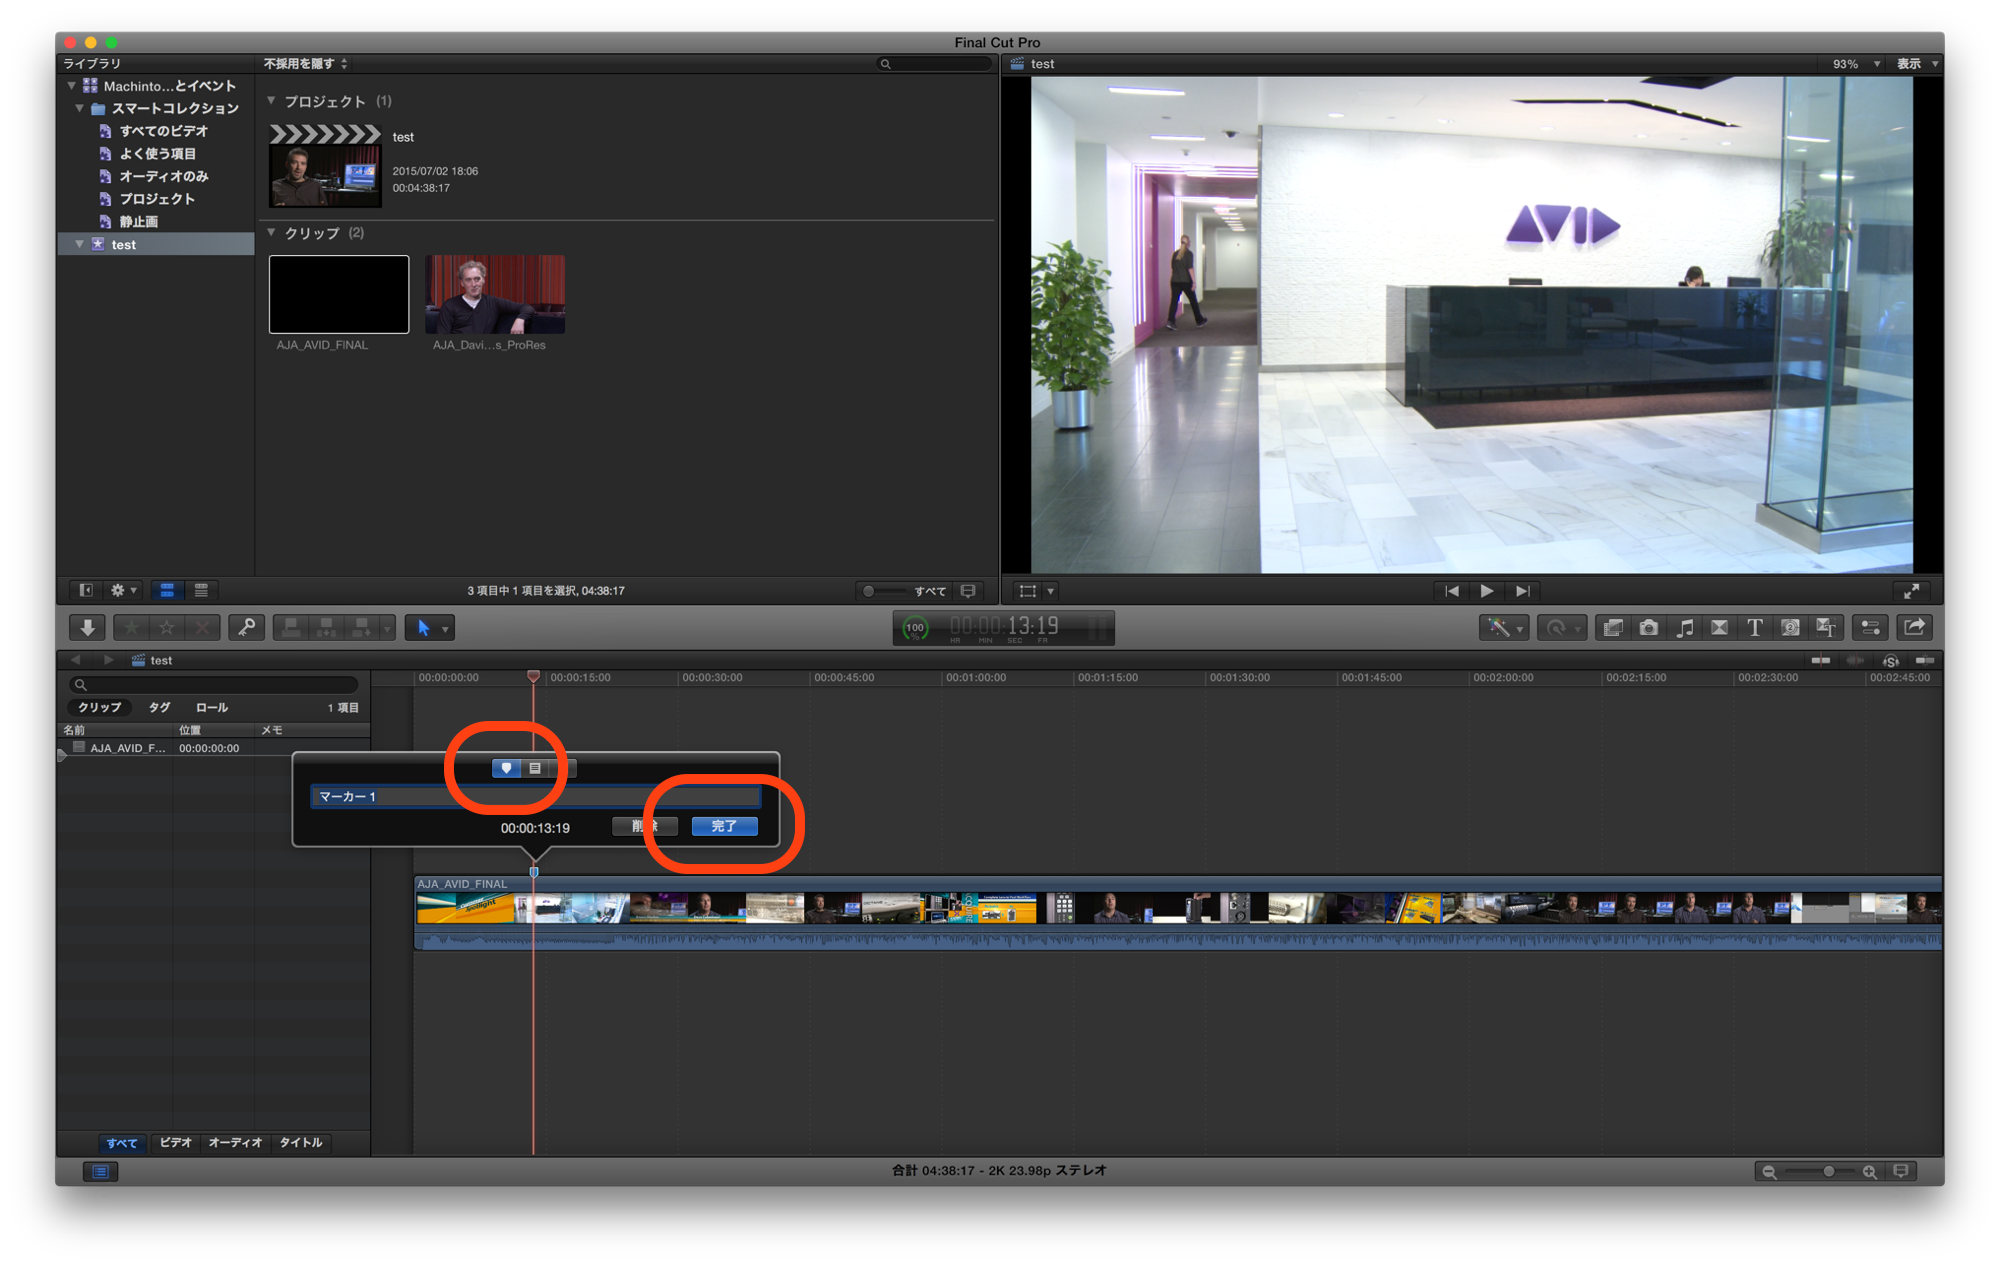Toggle the Solo S button
2000x1265 pixels.
(1891, 660)
